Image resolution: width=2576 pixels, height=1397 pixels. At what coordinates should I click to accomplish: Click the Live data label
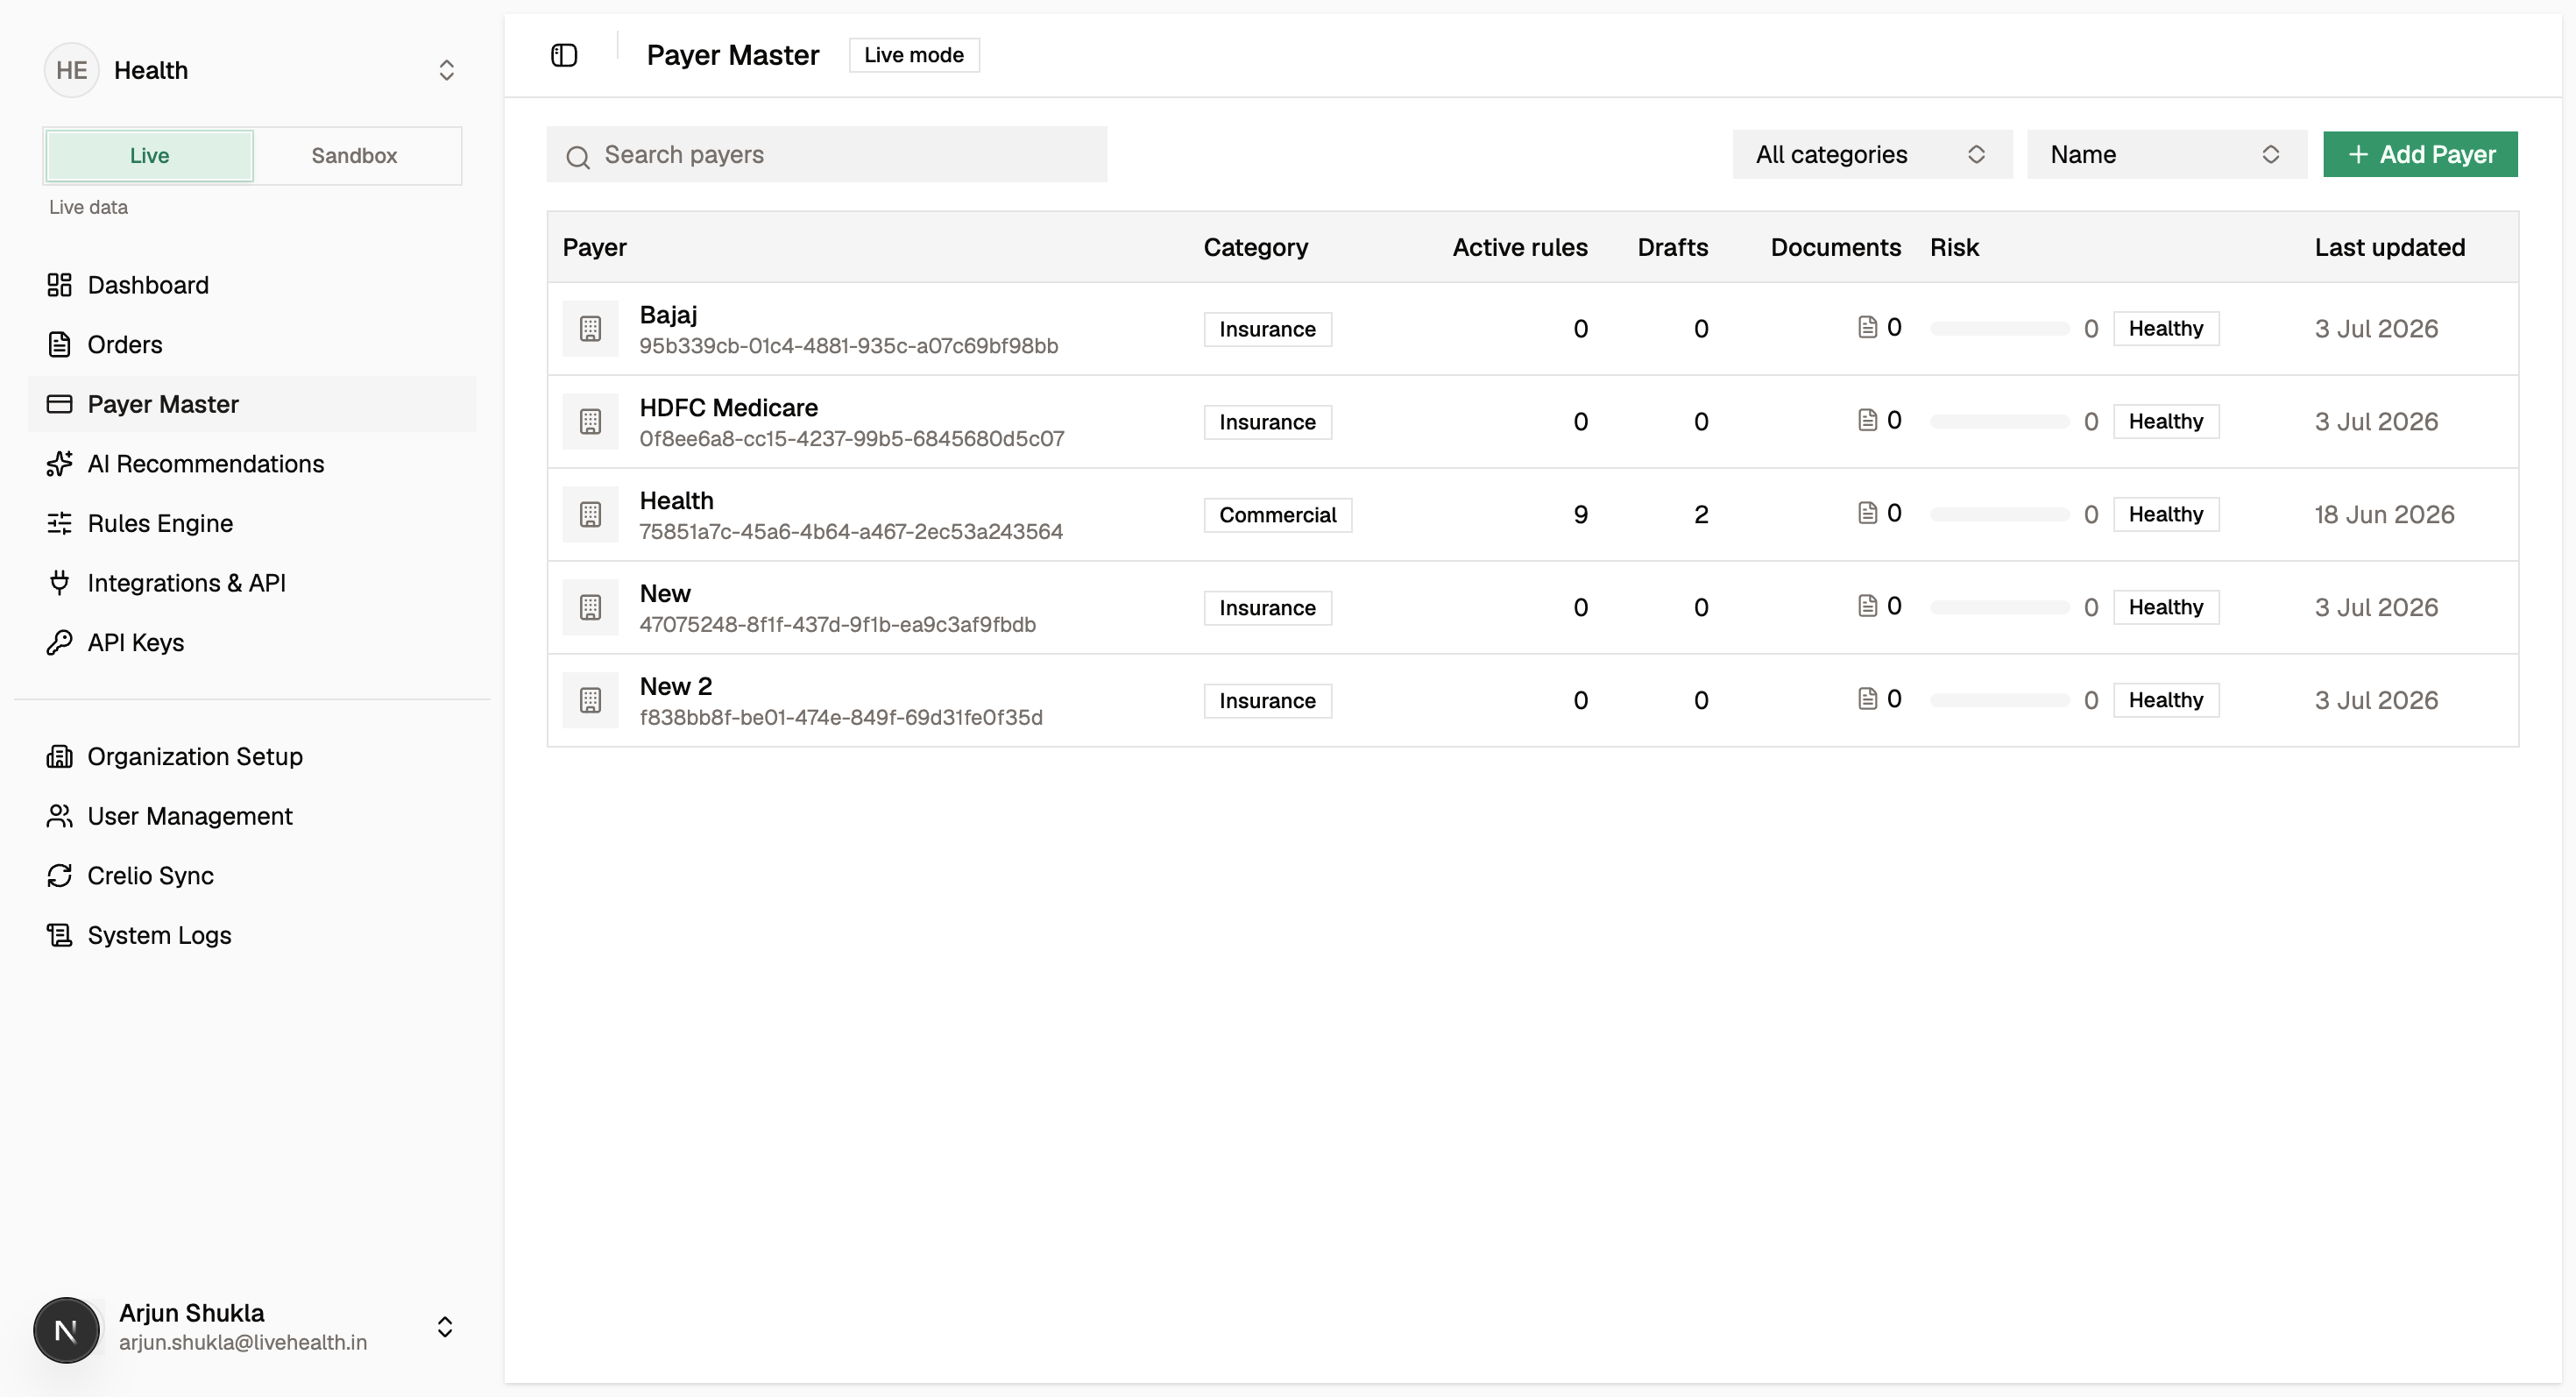(88, 207)
